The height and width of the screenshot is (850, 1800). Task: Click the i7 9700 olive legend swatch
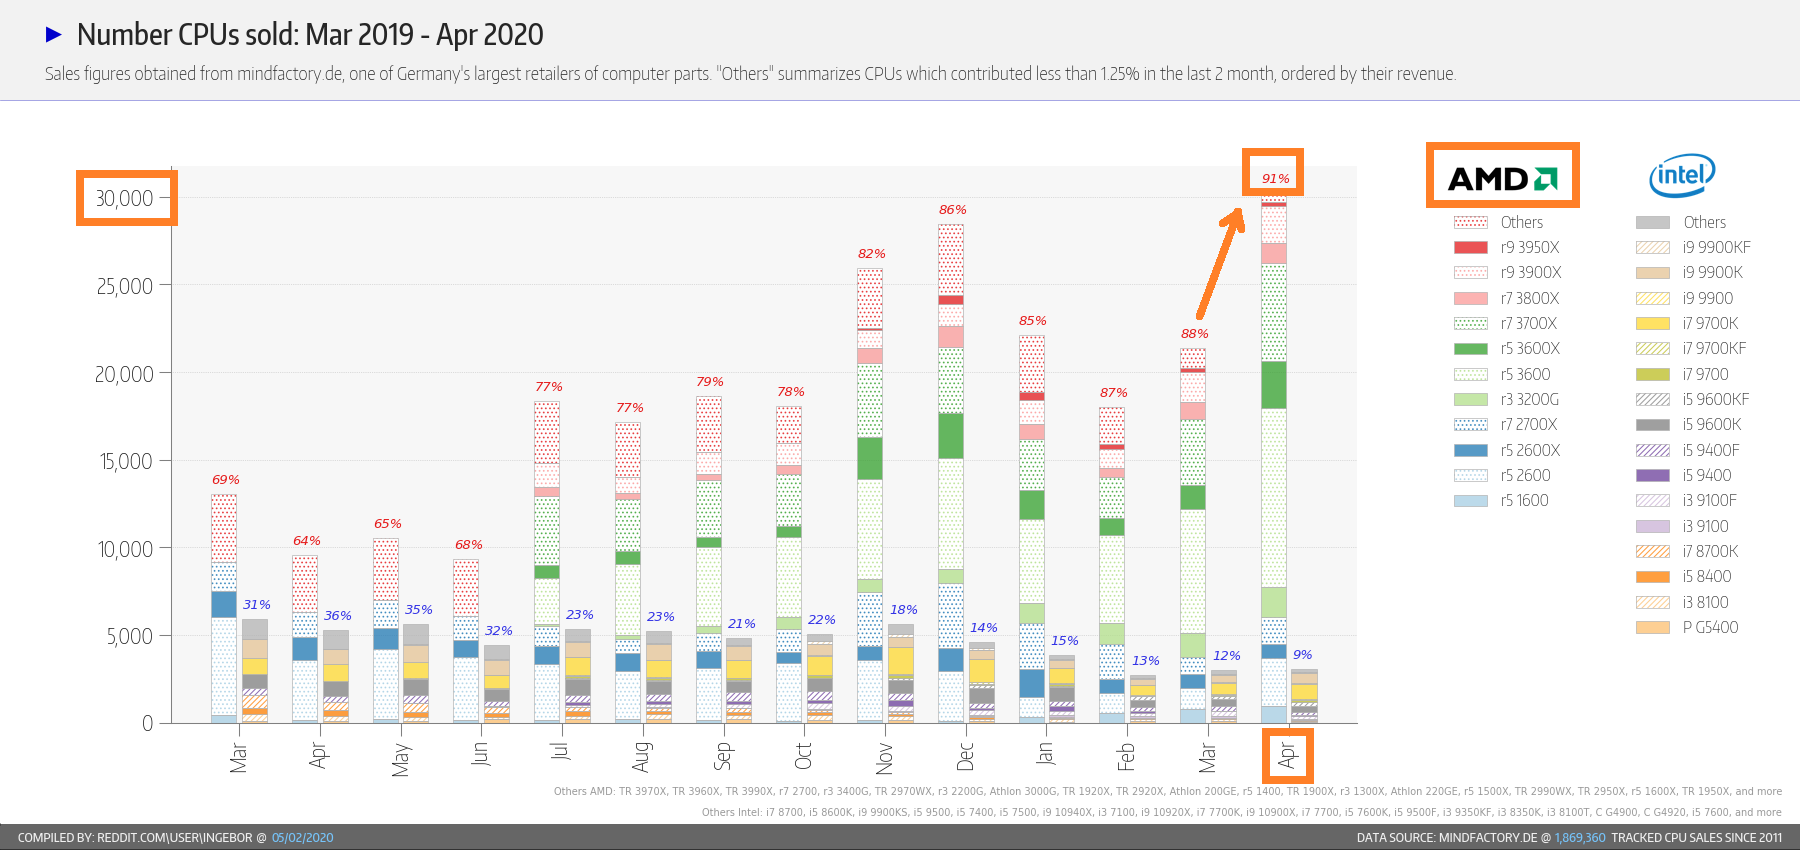1653,375
